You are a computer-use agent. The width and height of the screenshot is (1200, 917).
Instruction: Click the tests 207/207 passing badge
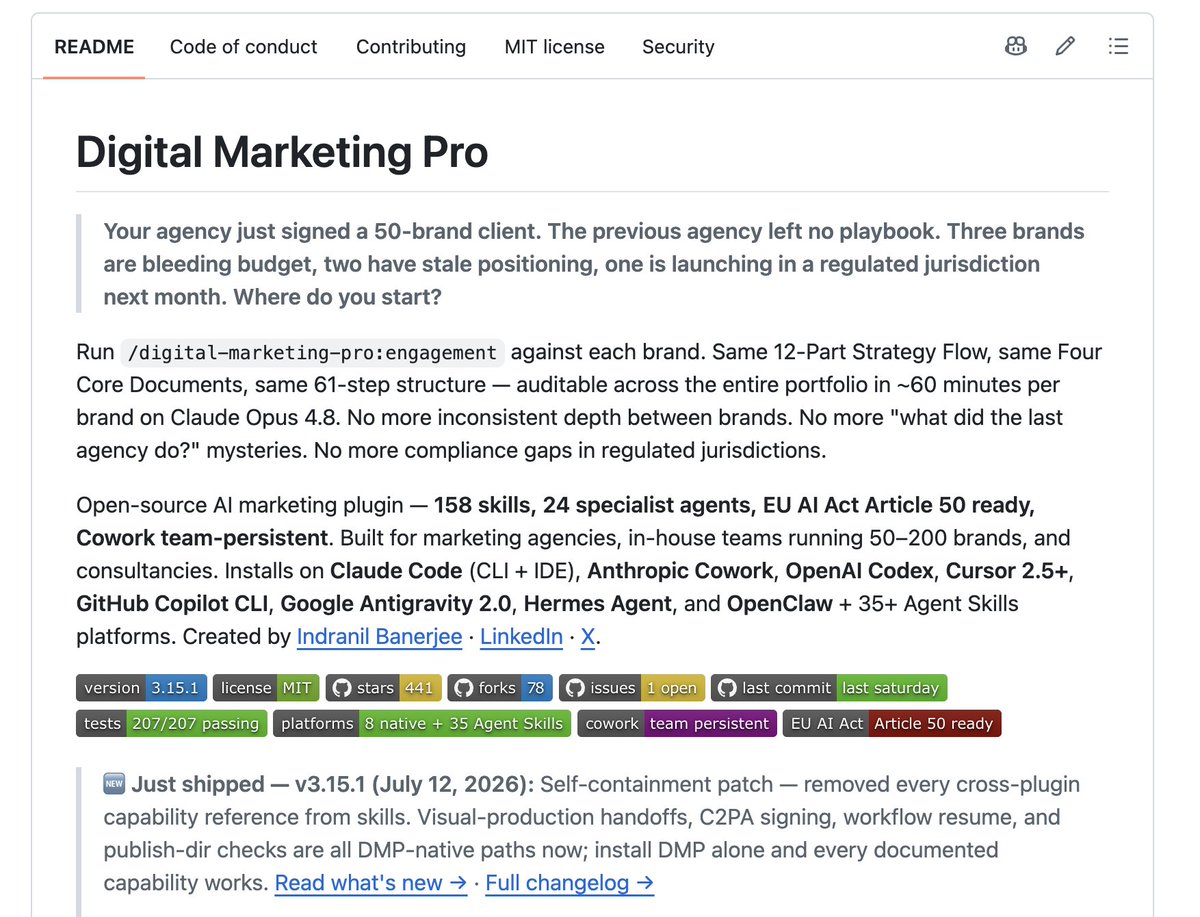[x=172, y=723]
